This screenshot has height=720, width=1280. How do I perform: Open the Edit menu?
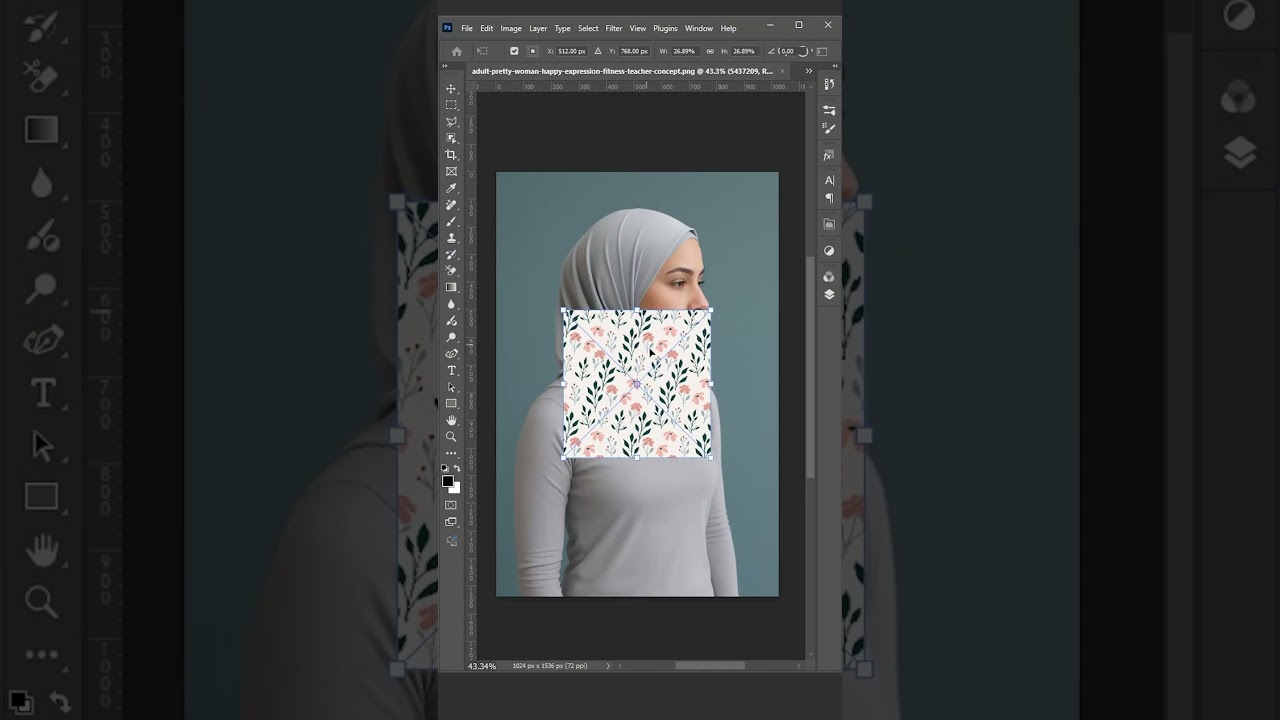click(x=487, y=28)
